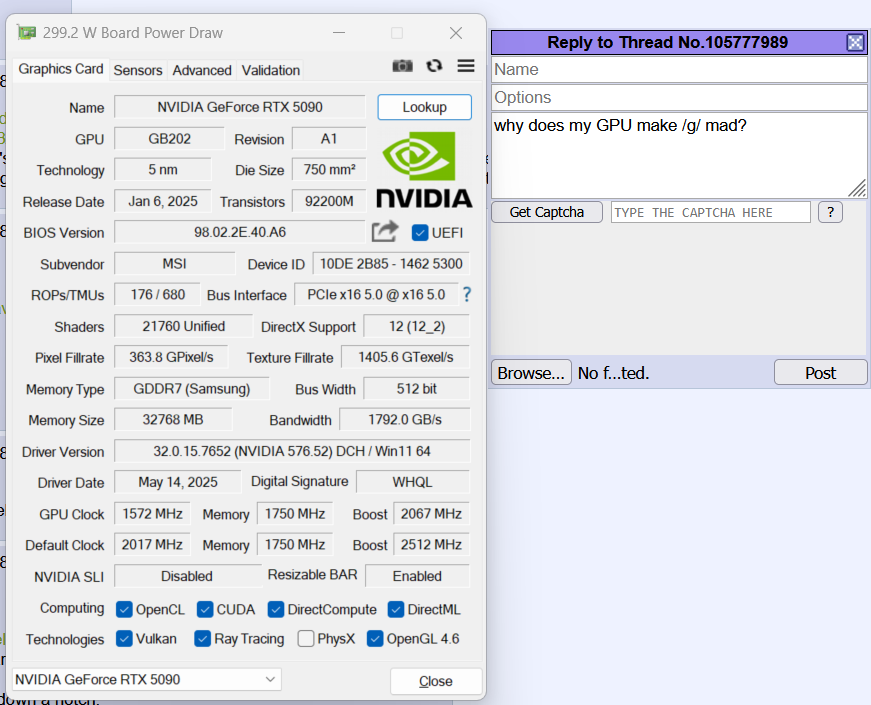Open the Advanced tab
Viewport: 871px width, 705px height.
[x=202, y=71]
